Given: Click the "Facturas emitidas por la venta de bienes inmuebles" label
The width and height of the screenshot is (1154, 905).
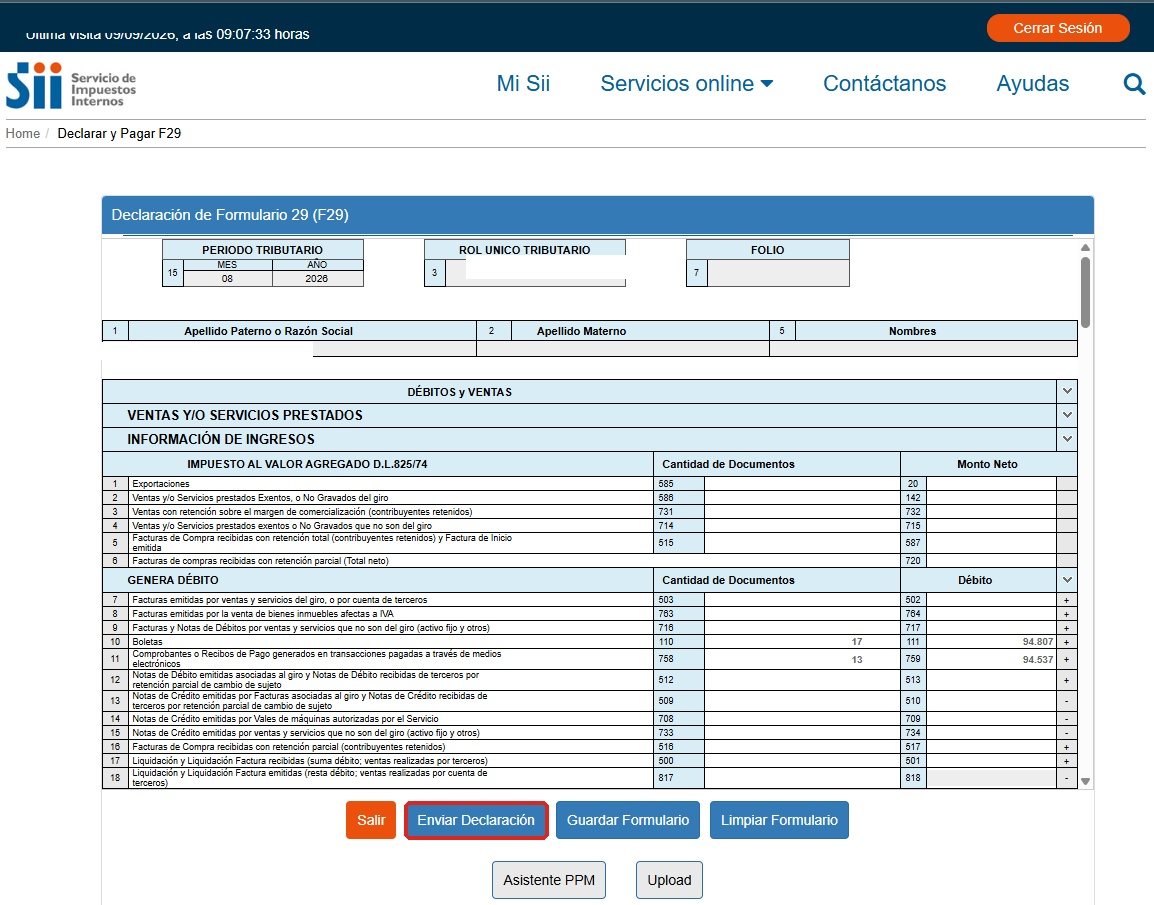Looking at the screenshot, I should (x=263, y=614).
